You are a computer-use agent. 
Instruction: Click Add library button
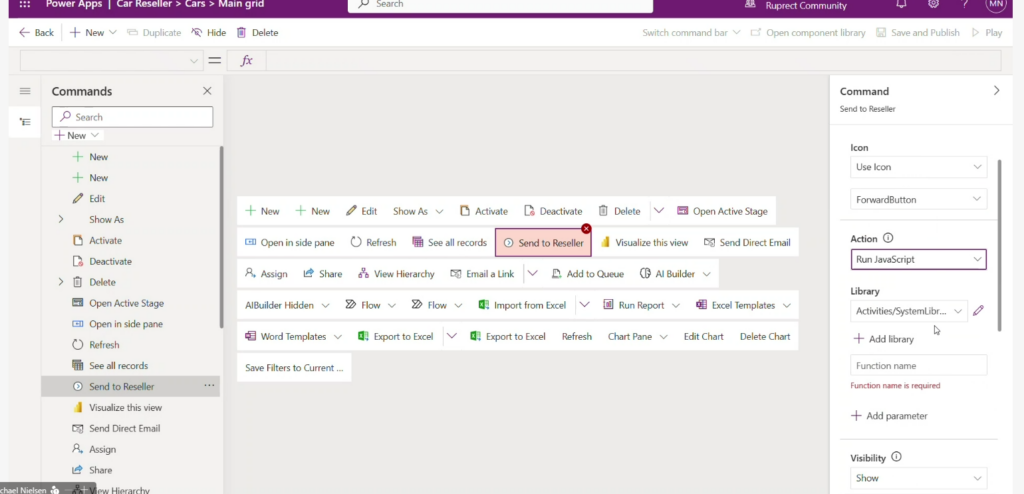[x=882, y=340]
